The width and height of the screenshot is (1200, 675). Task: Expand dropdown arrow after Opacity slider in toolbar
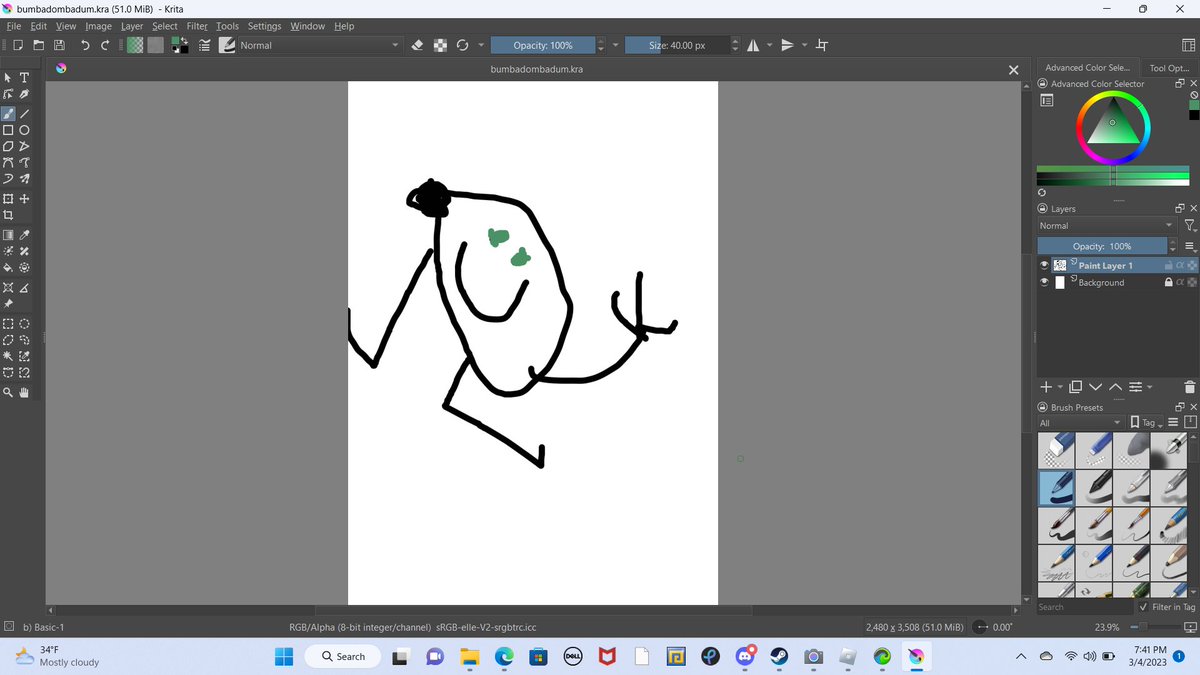tap(616, 45)
